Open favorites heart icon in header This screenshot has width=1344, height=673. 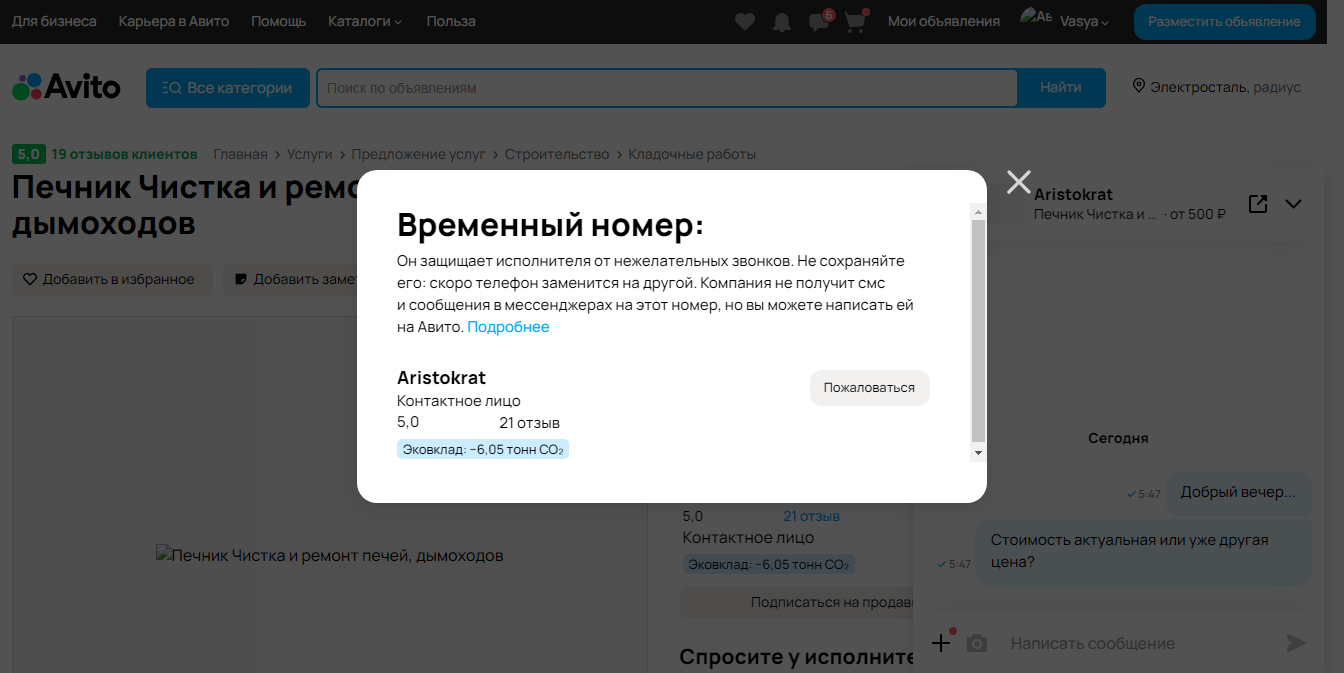[745, 21]
